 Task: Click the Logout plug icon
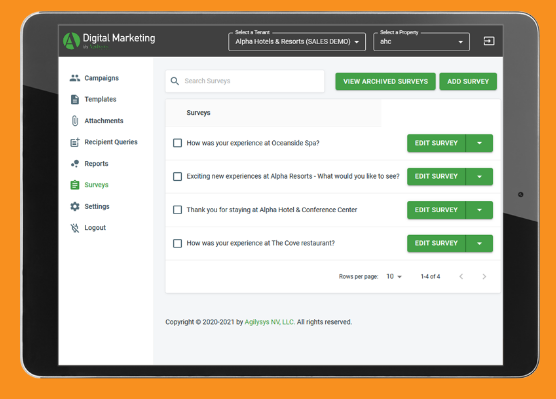(x=75, y=228)
